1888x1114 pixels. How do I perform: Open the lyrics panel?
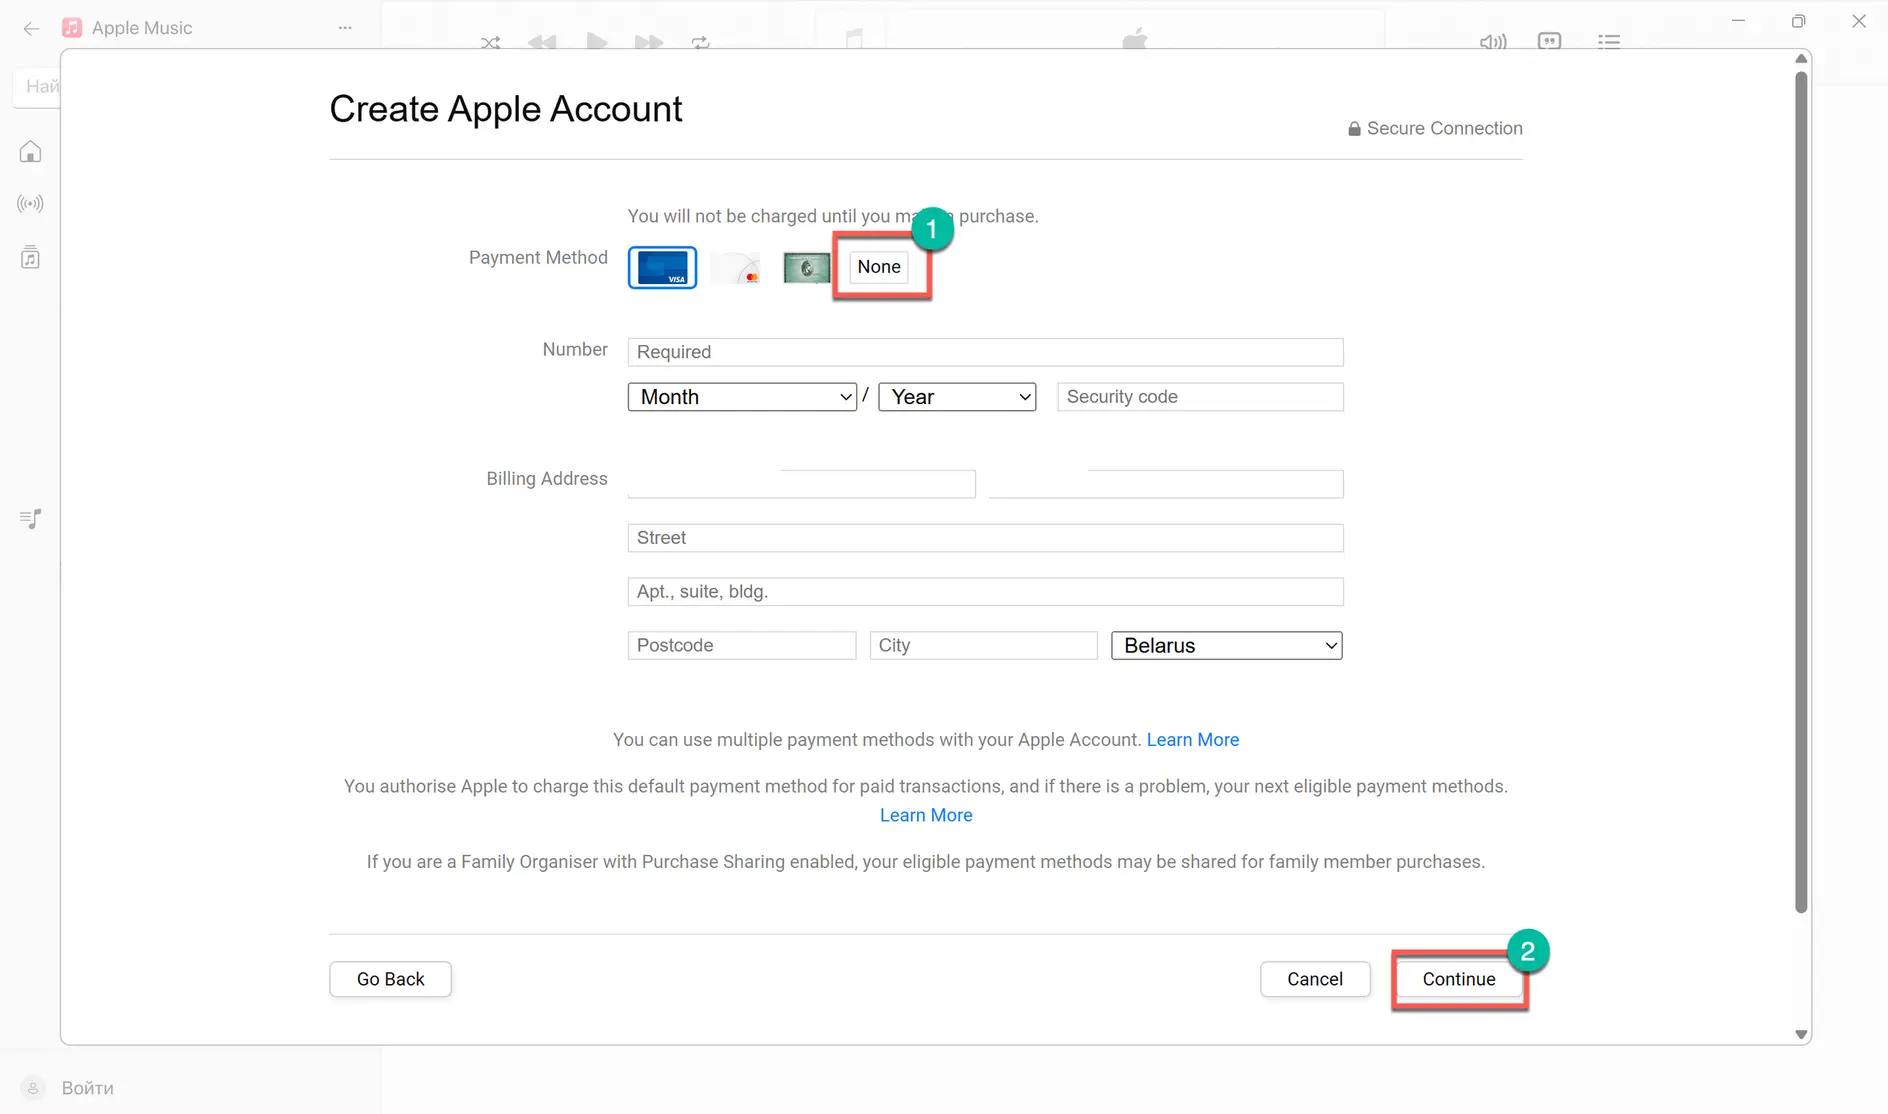point(1549,41)
